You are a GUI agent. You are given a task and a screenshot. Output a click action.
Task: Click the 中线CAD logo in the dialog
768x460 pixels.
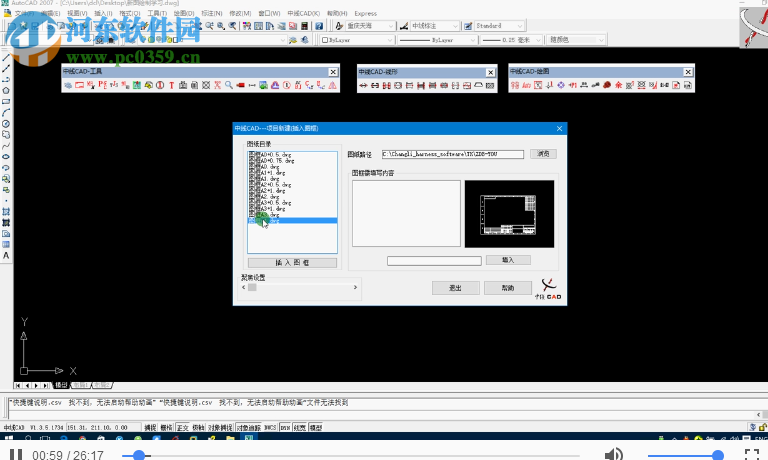[548, 289]
